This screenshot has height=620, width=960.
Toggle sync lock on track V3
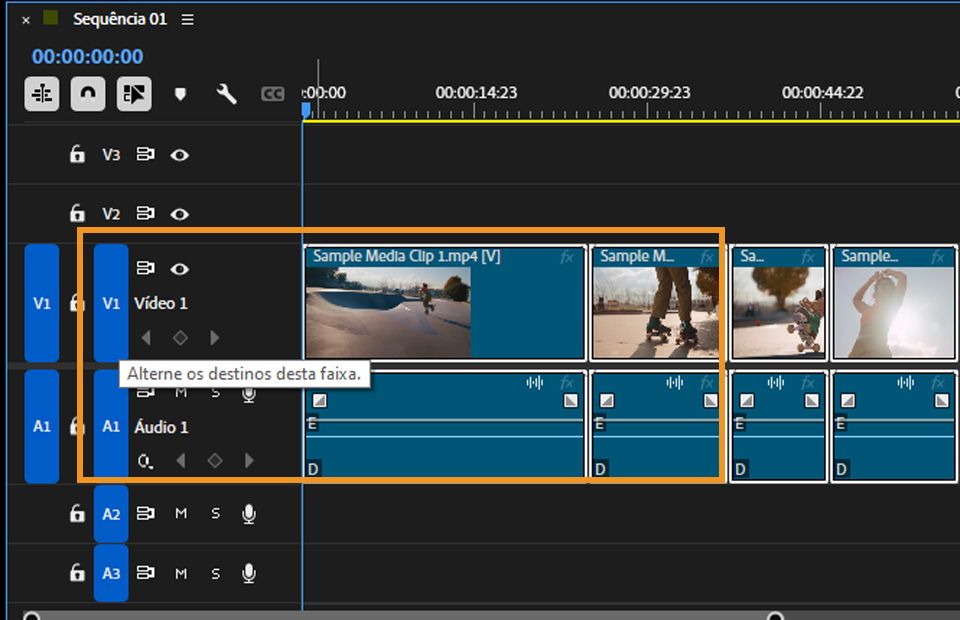click(x=145, y=155)
